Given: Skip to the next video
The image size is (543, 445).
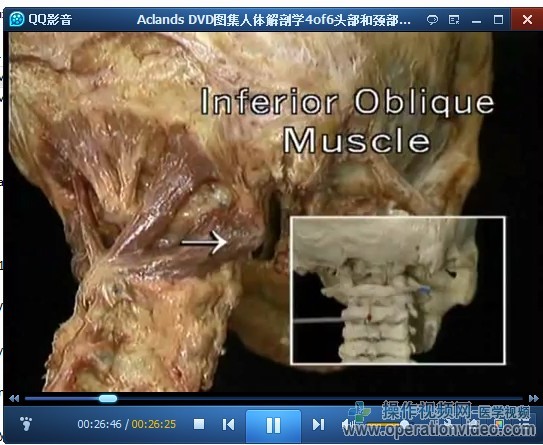Looking at the screenshot, I should click(x=318, y=424).
